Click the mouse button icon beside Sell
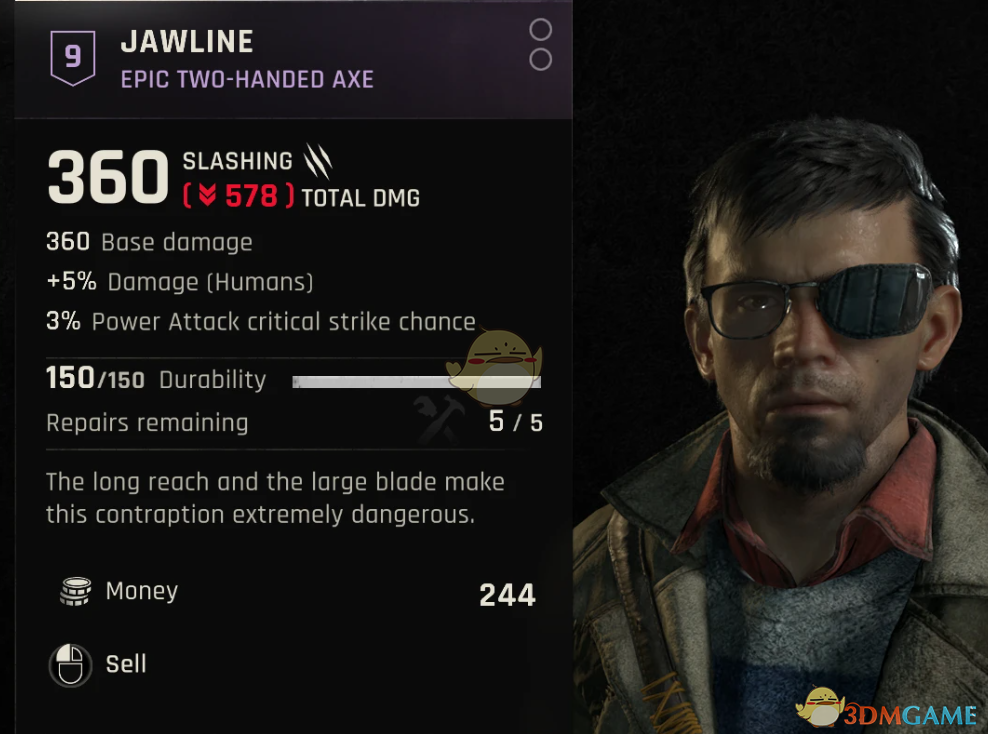 coord(70,665)
